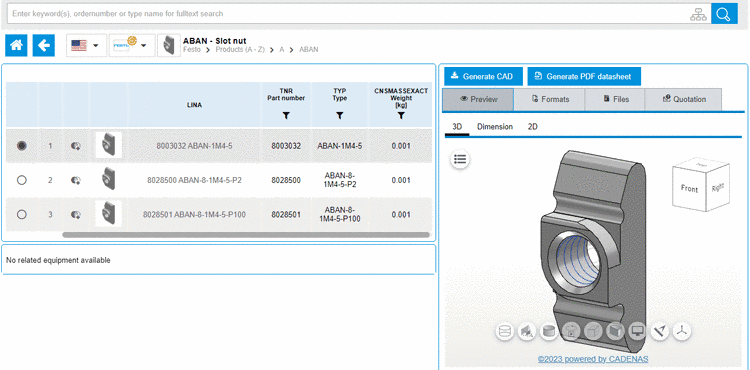This screenshot has height=370, width=750.
Task: Go back with the blue arrow button
Action: click(x=44, y=45)
